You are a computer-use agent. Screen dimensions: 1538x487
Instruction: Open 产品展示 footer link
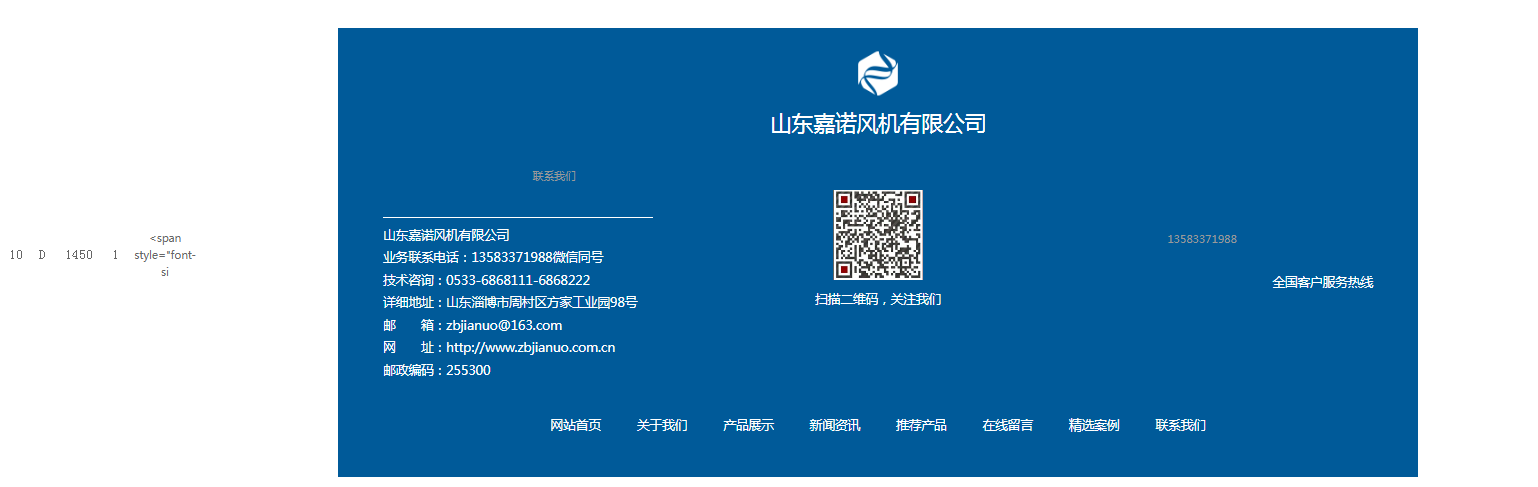tap(748, 425)
